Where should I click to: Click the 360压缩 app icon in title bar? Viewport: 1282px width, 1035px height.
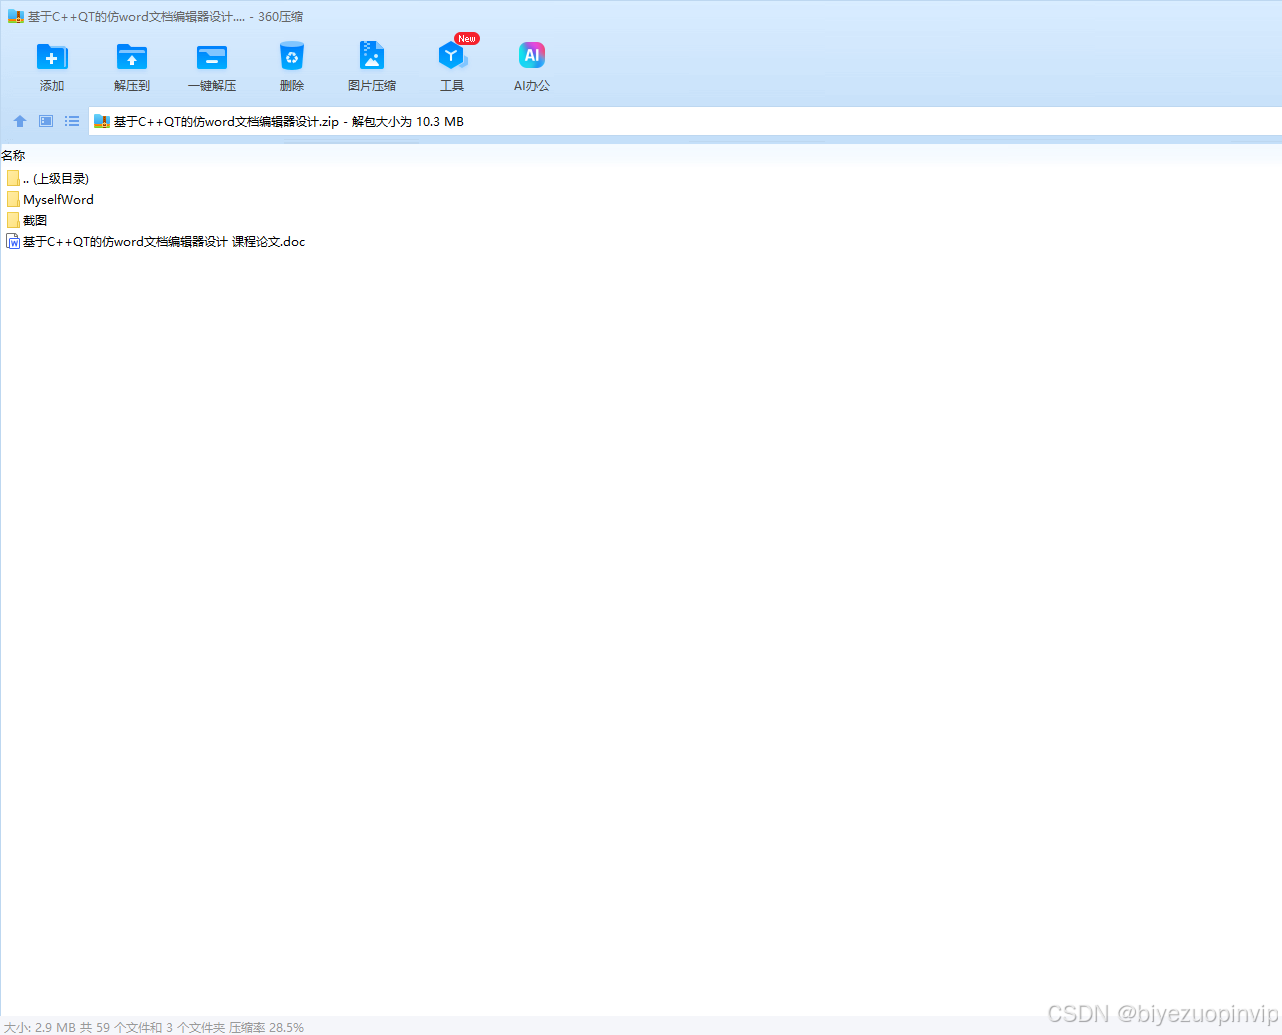15,17
